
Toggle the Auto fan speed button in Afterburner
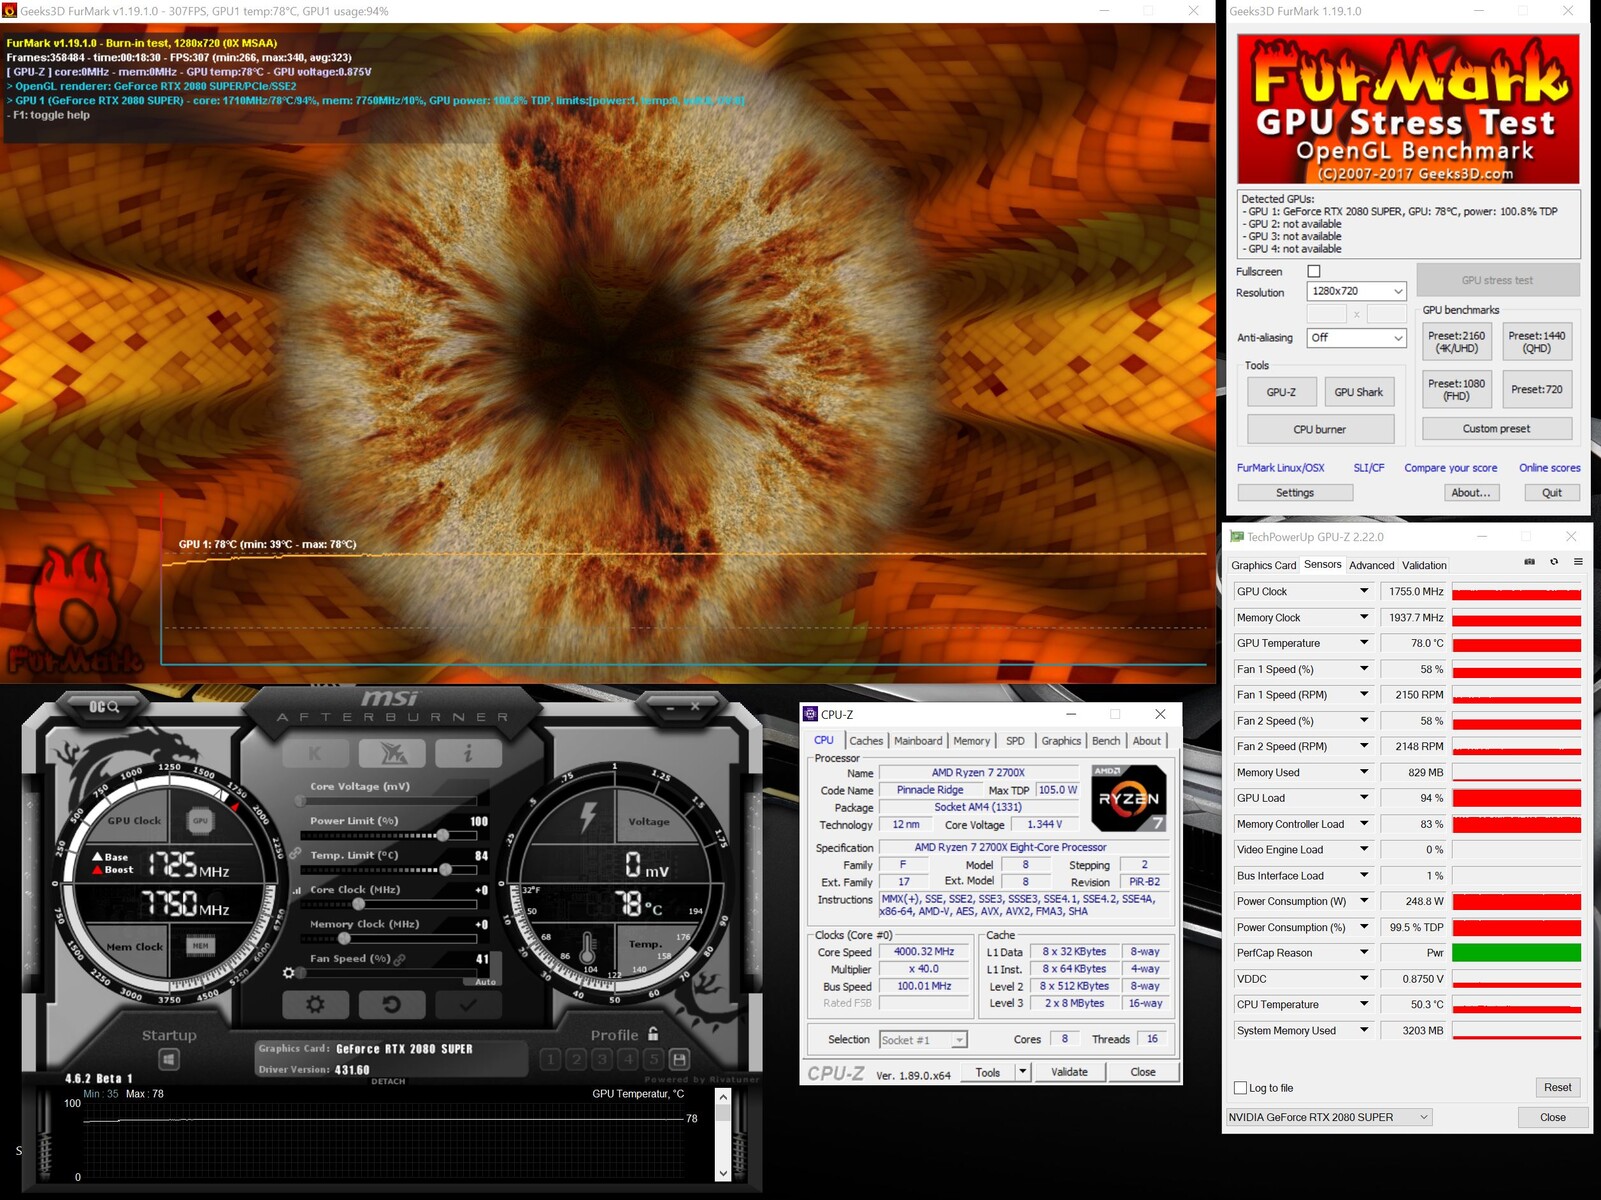[486, 982]
